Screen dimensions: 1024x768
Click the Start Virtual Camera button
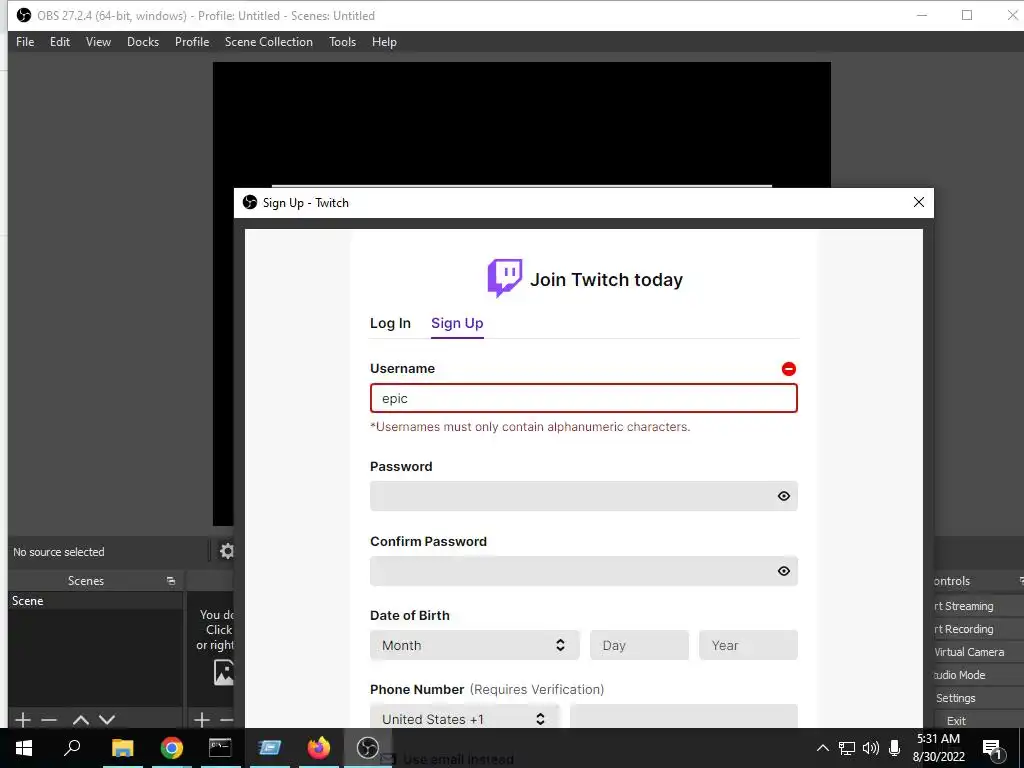pyautogui.click(x=976, y=652)
